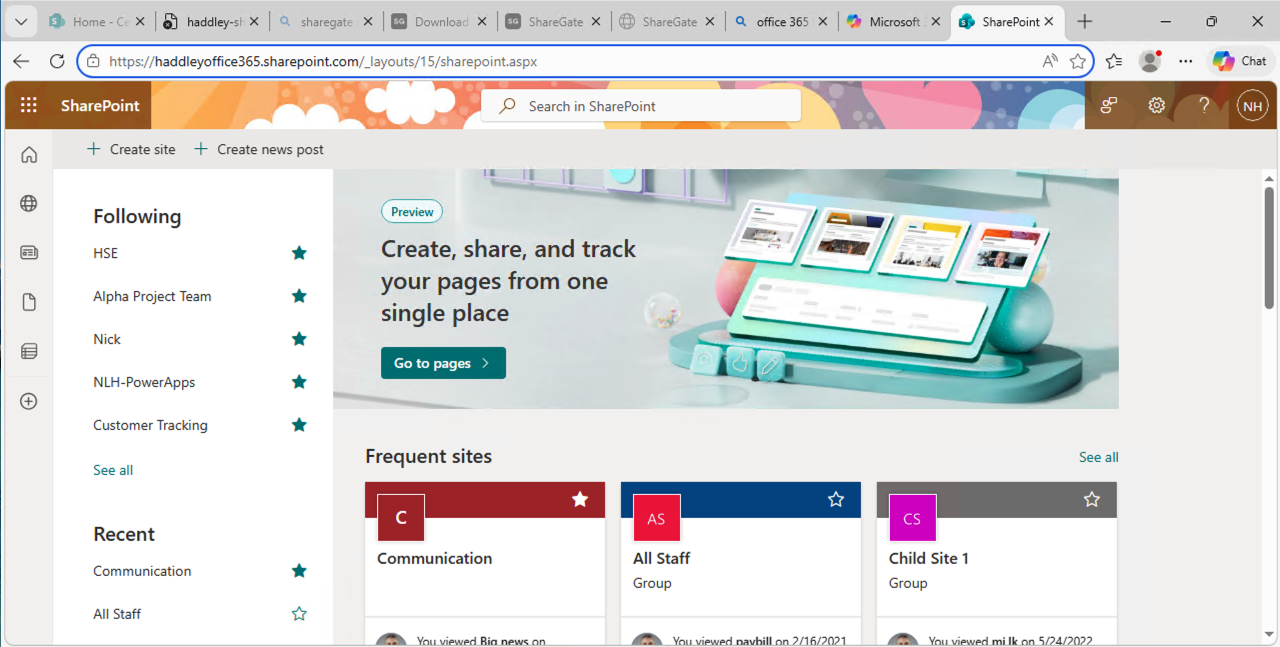Follow All Staff site card star
Image resolution: width=1280 pixels, height=647 pixels.
[x=836, y=499]
